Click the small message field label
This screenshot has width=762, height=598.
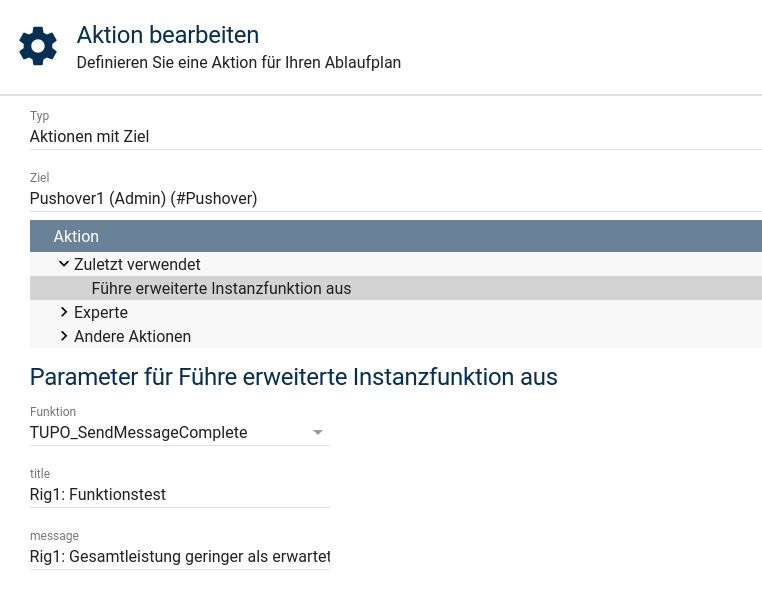point(54,536)
